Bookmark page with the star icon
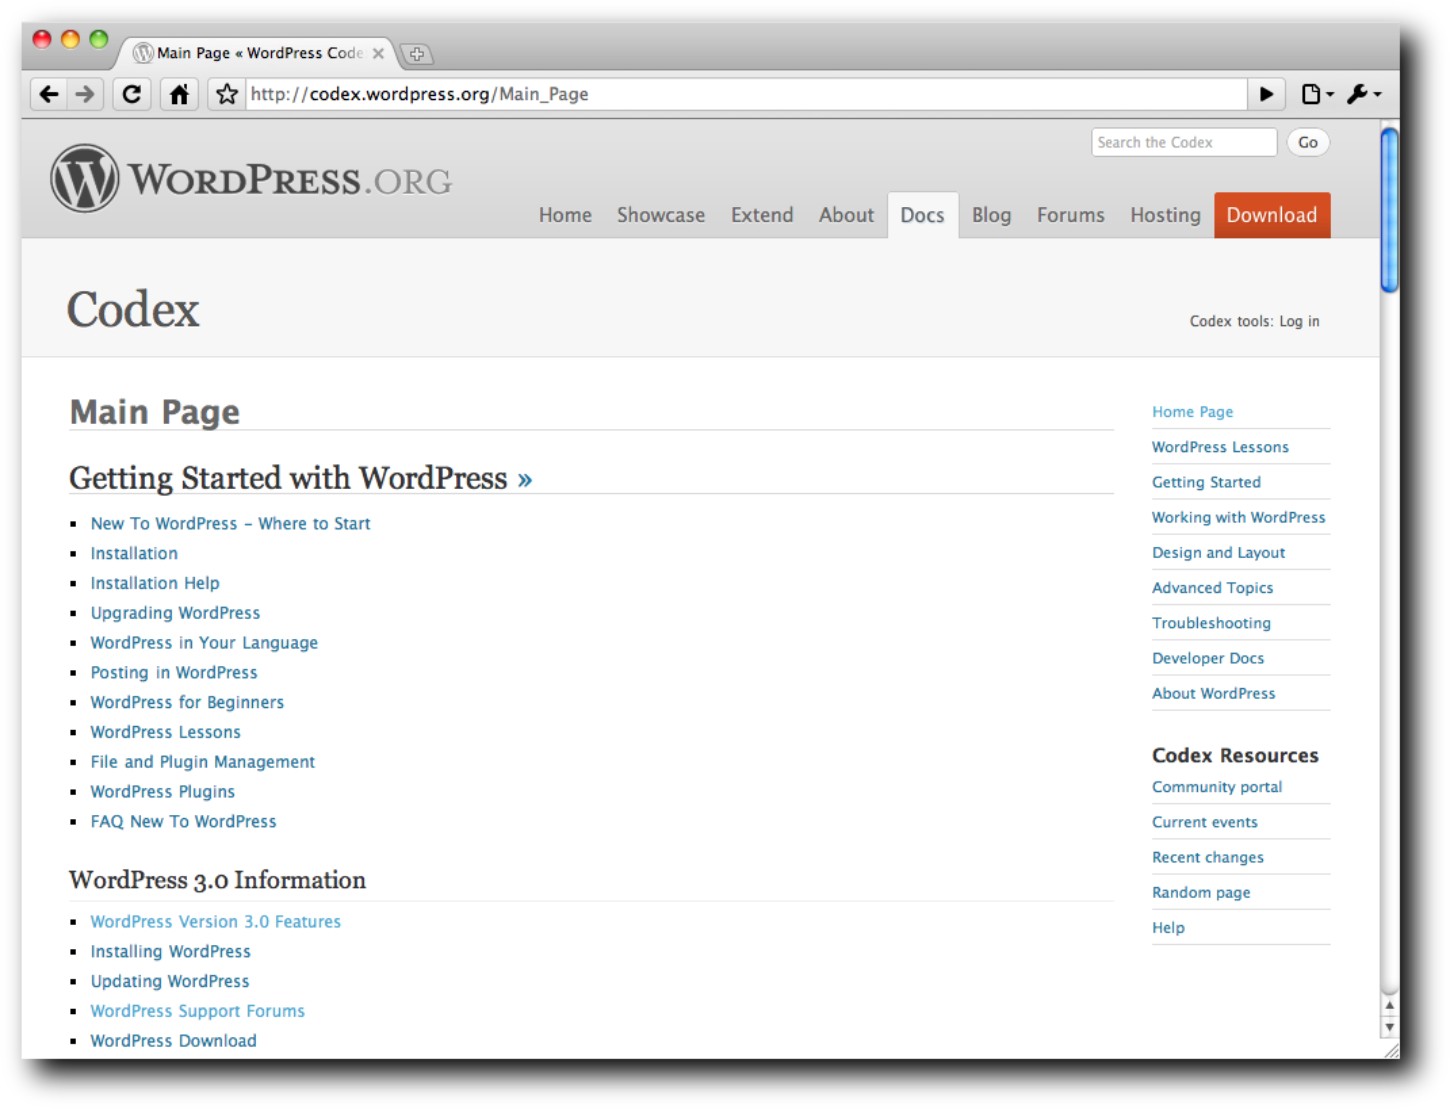 tap(227, 94)
